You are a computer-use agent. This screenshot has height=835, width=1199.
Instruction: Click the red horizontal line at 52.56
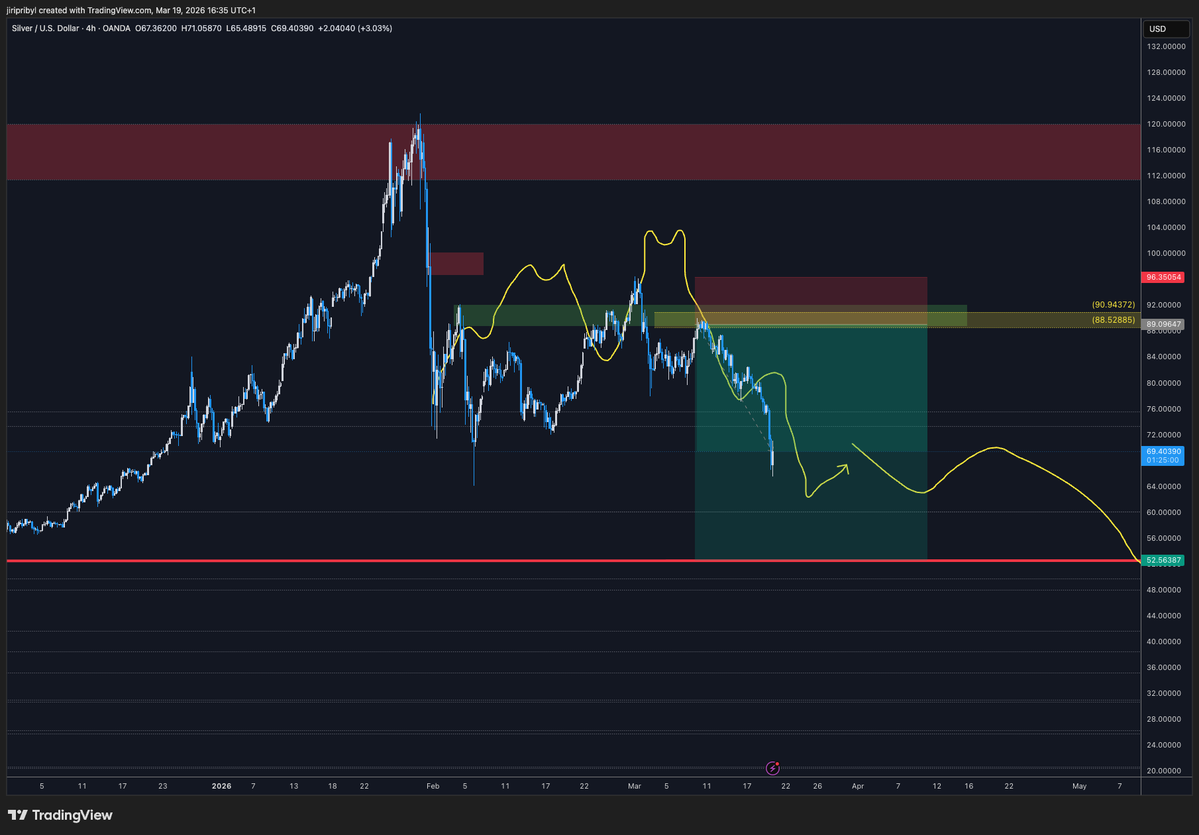574,560
